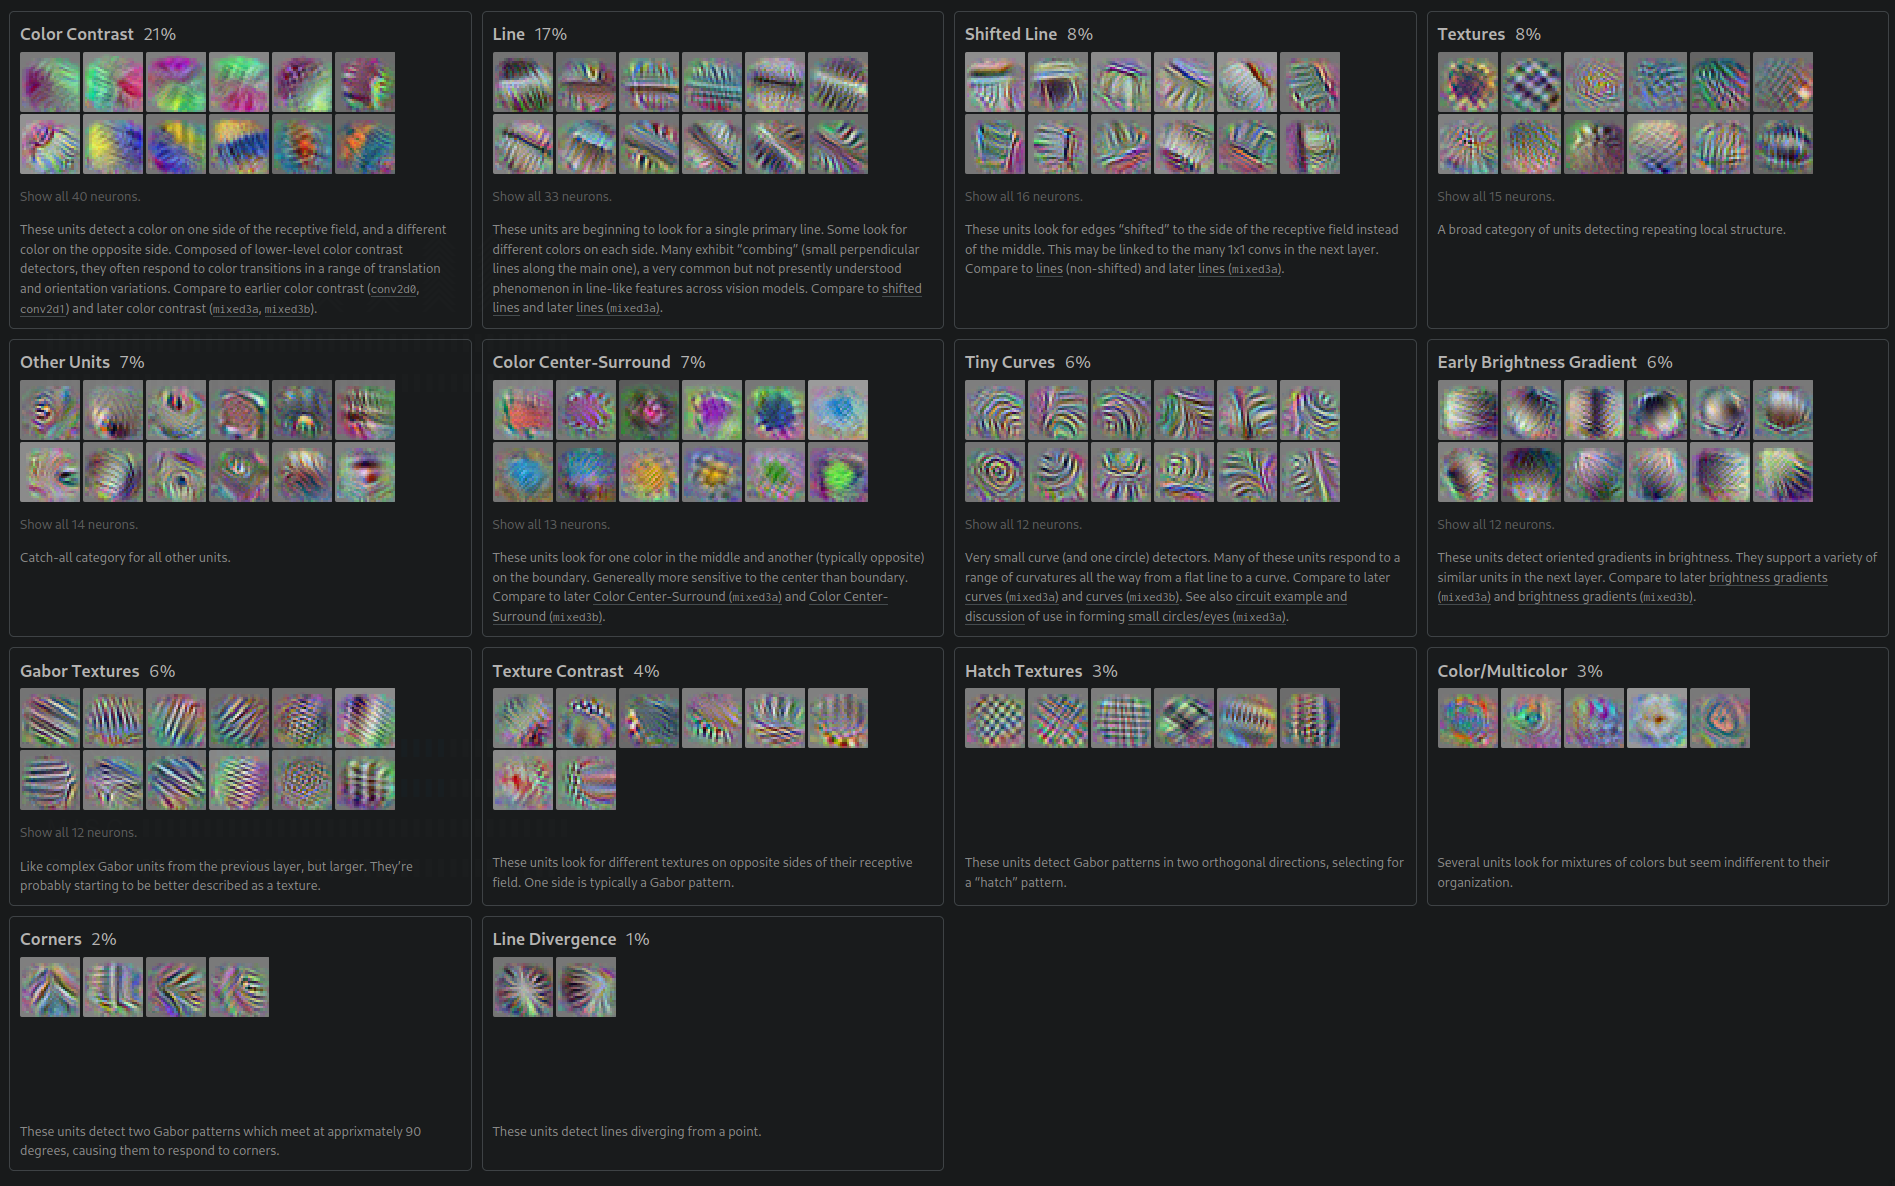Click the checkerboard thumbnail in Hatch Textures
Image resolution: width=1895 pixels, height=1186 pixels.
click(994, 718)
